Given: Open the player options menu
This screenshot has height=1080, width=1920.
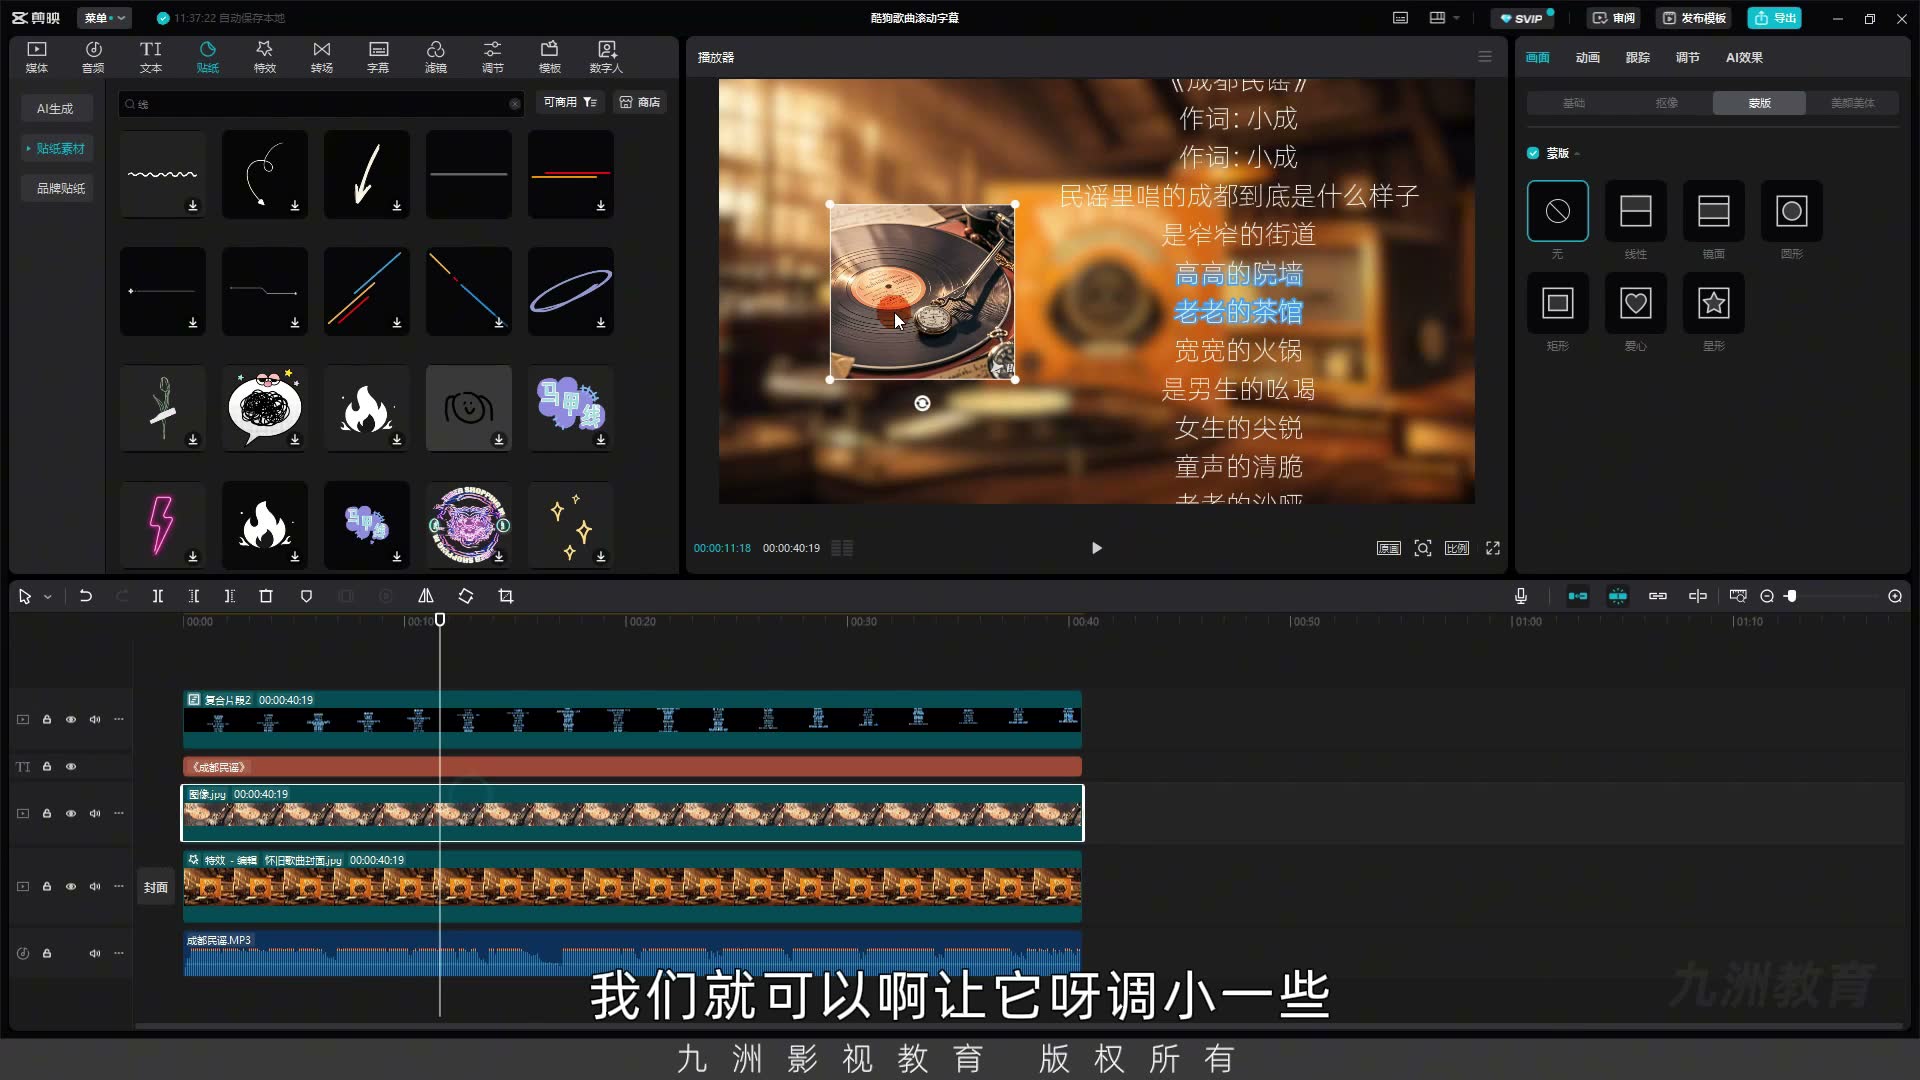Looking at the screenshot, I should coord(1485,57).
